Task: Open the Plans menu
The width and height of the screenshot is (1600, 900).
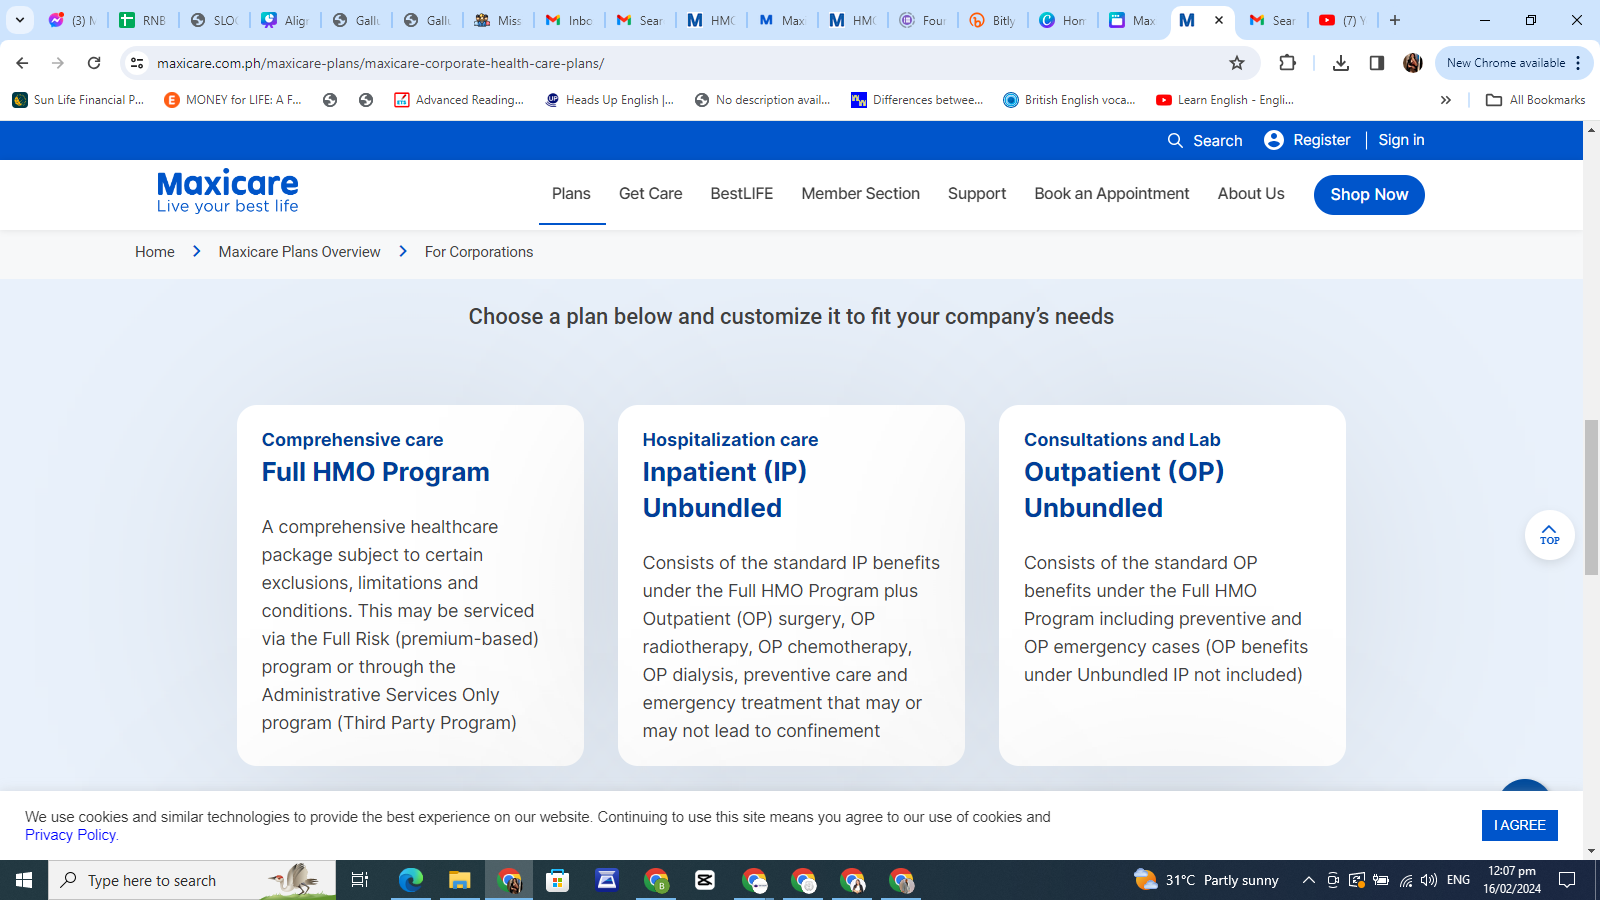Action: pyautogui.click(x=571, y=194)
